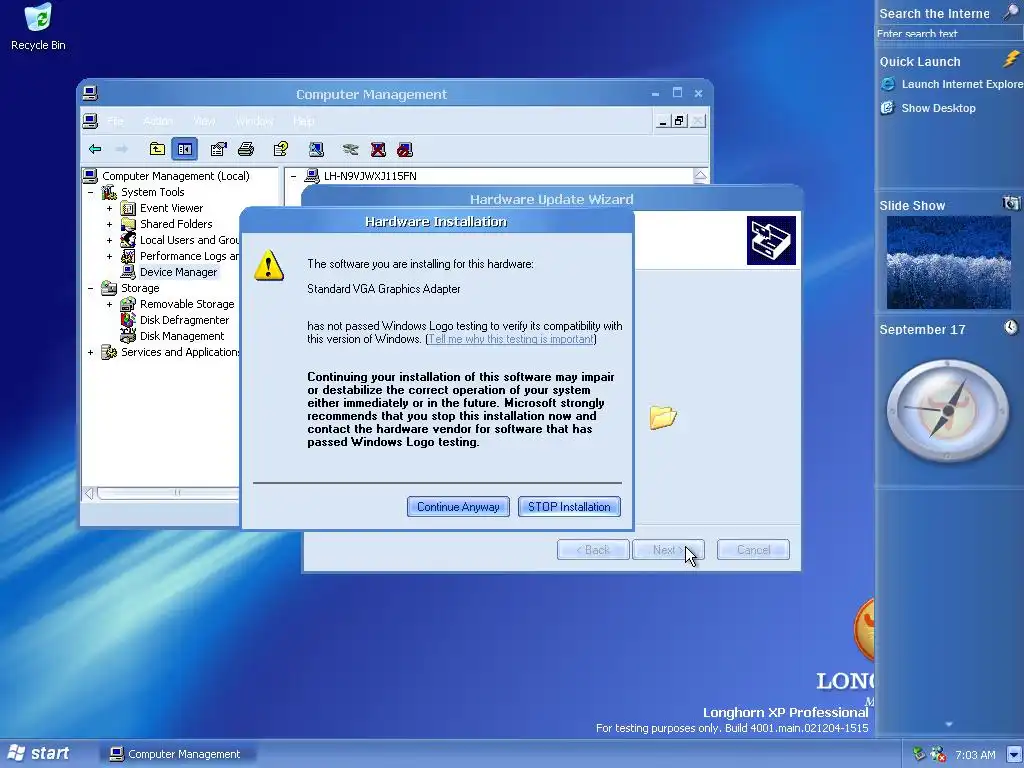The width and height of the screenshot is (1024, 768).
Task: Toggle the Show/Hide Console Tree toolbar button
Action: click(185, 150)
